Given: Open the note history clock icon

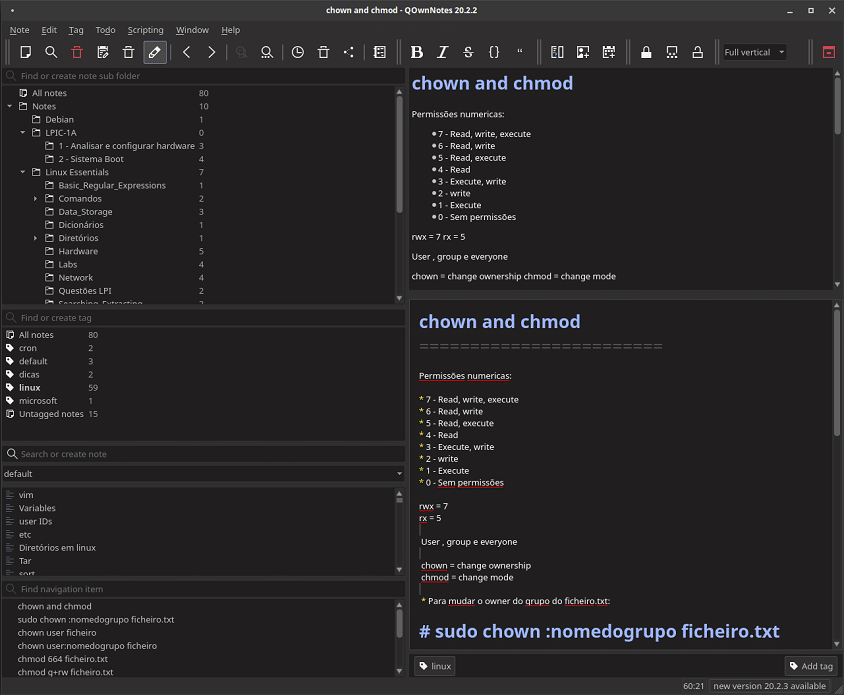Looking at the screenshot, I should tap(297, 52).
